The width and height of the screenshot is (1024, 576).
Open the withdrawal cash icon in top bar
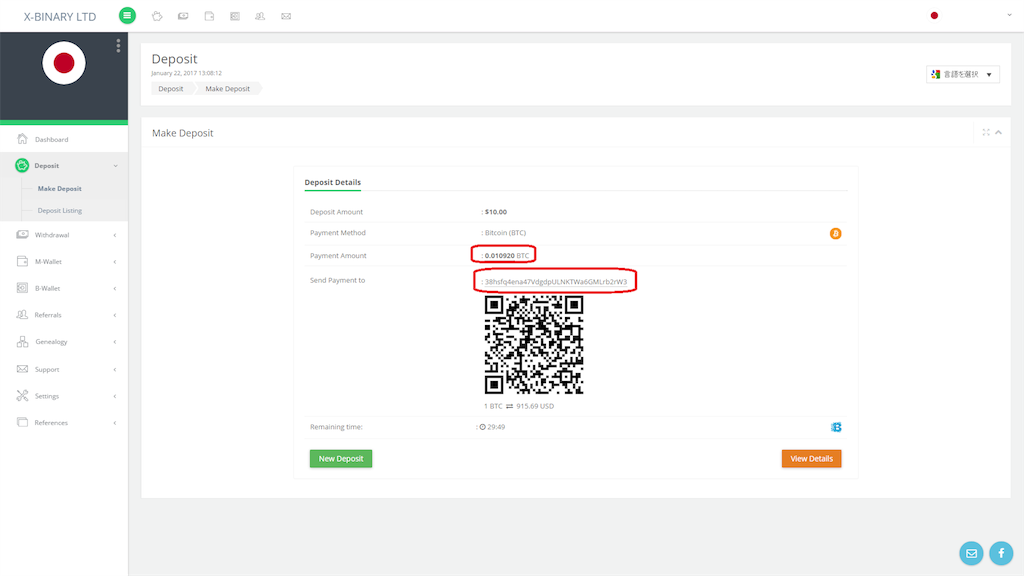[183, 16]
